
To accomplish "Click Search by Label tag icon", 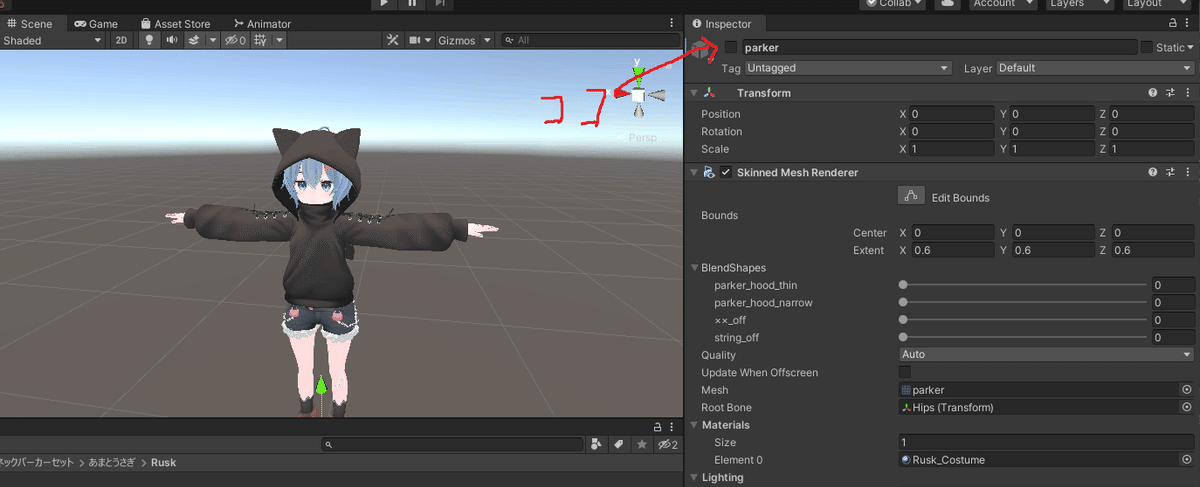I will (x=619, y=444).
